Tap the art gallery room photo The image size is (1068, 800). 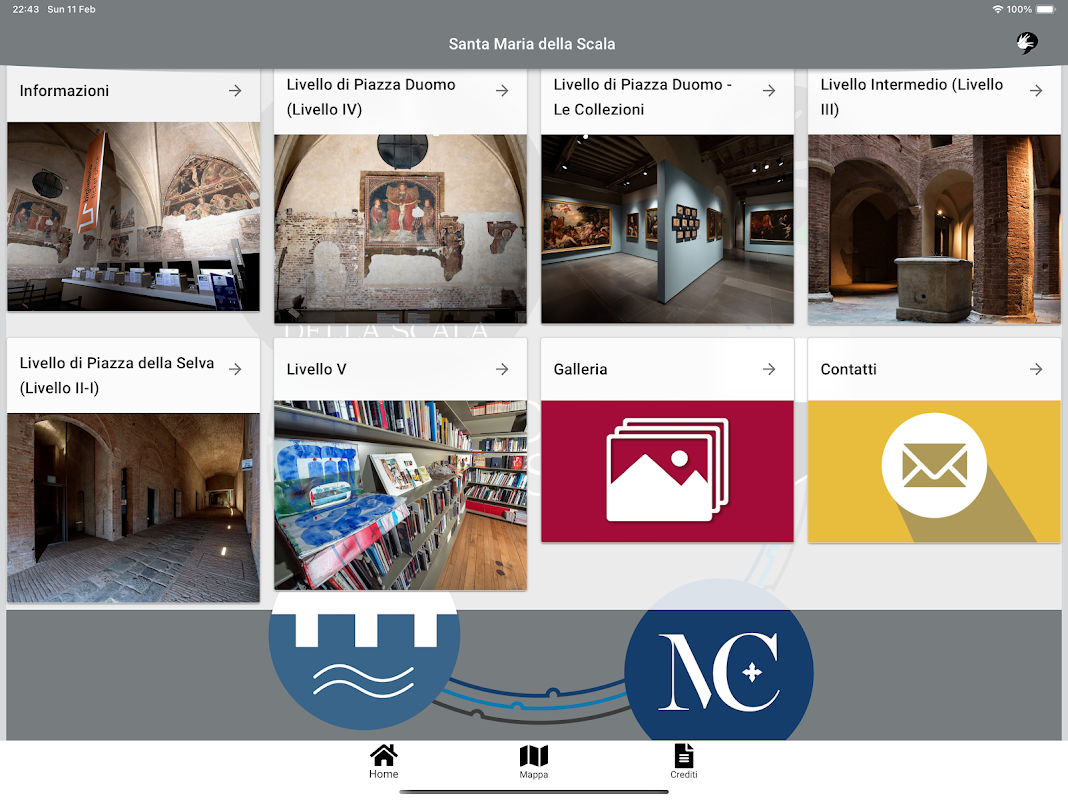pos(667,229)
